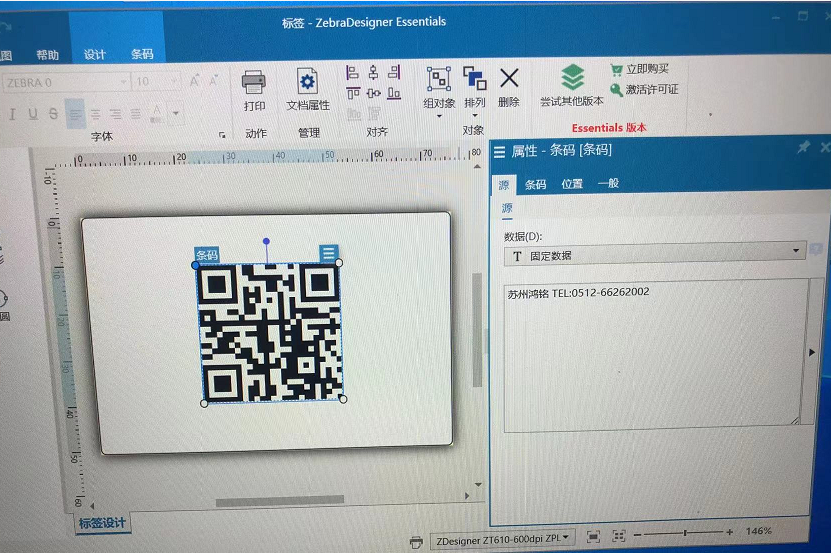Click the 条码 tag on the QR code
Image resolution: width=831 pixels, height=553 pixels.
[207, 254]
